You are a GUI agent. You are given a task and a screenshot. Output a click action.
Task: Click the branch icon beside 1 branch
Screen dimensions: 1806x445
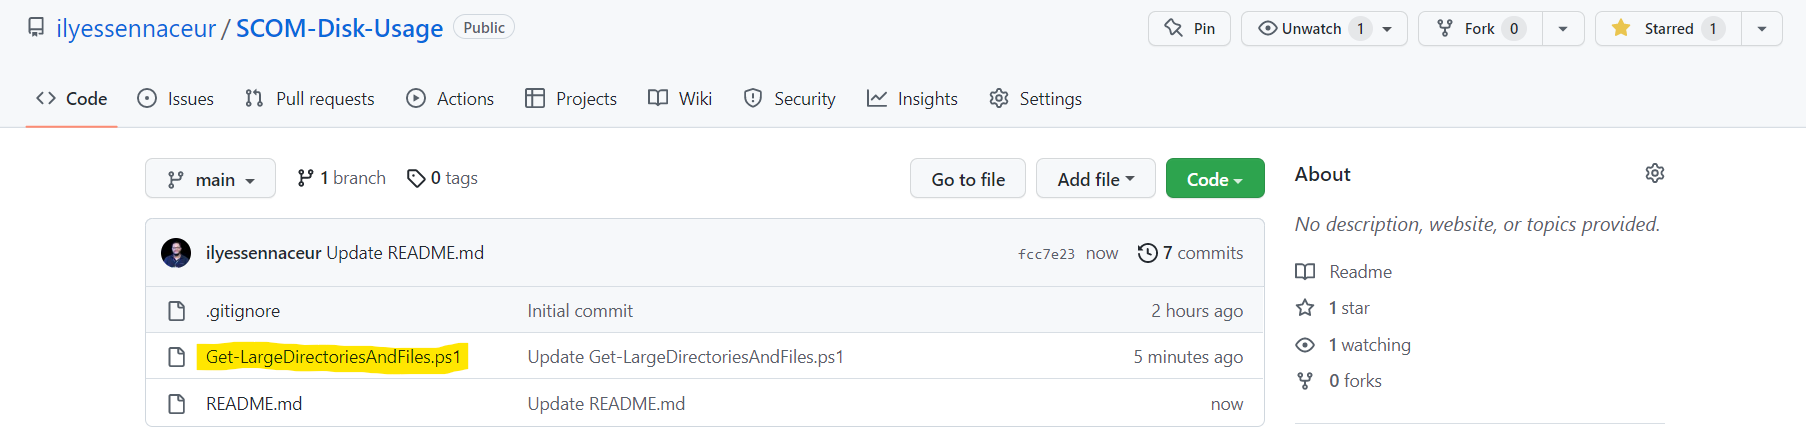point(305,178)
